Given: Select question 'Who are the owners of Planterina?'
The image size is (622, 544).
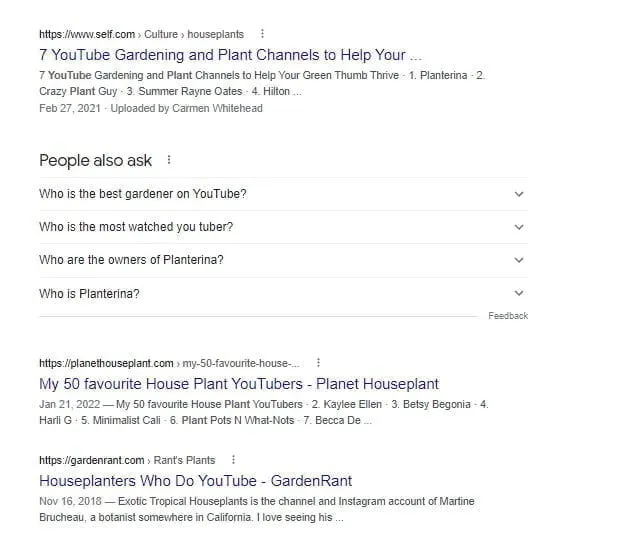Looking at the screenshot, I should click(131, 260).
